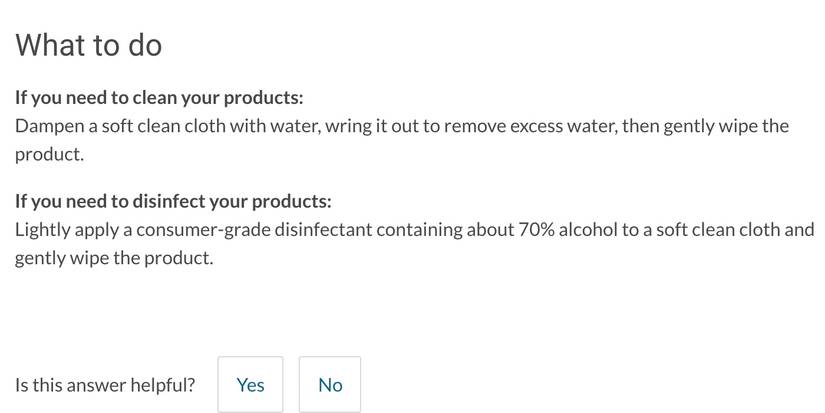Image resolution: width=825 pixels, height=413 pixels.
Task: Click "product." ending the cleaning paragraph
Action: 50,155
